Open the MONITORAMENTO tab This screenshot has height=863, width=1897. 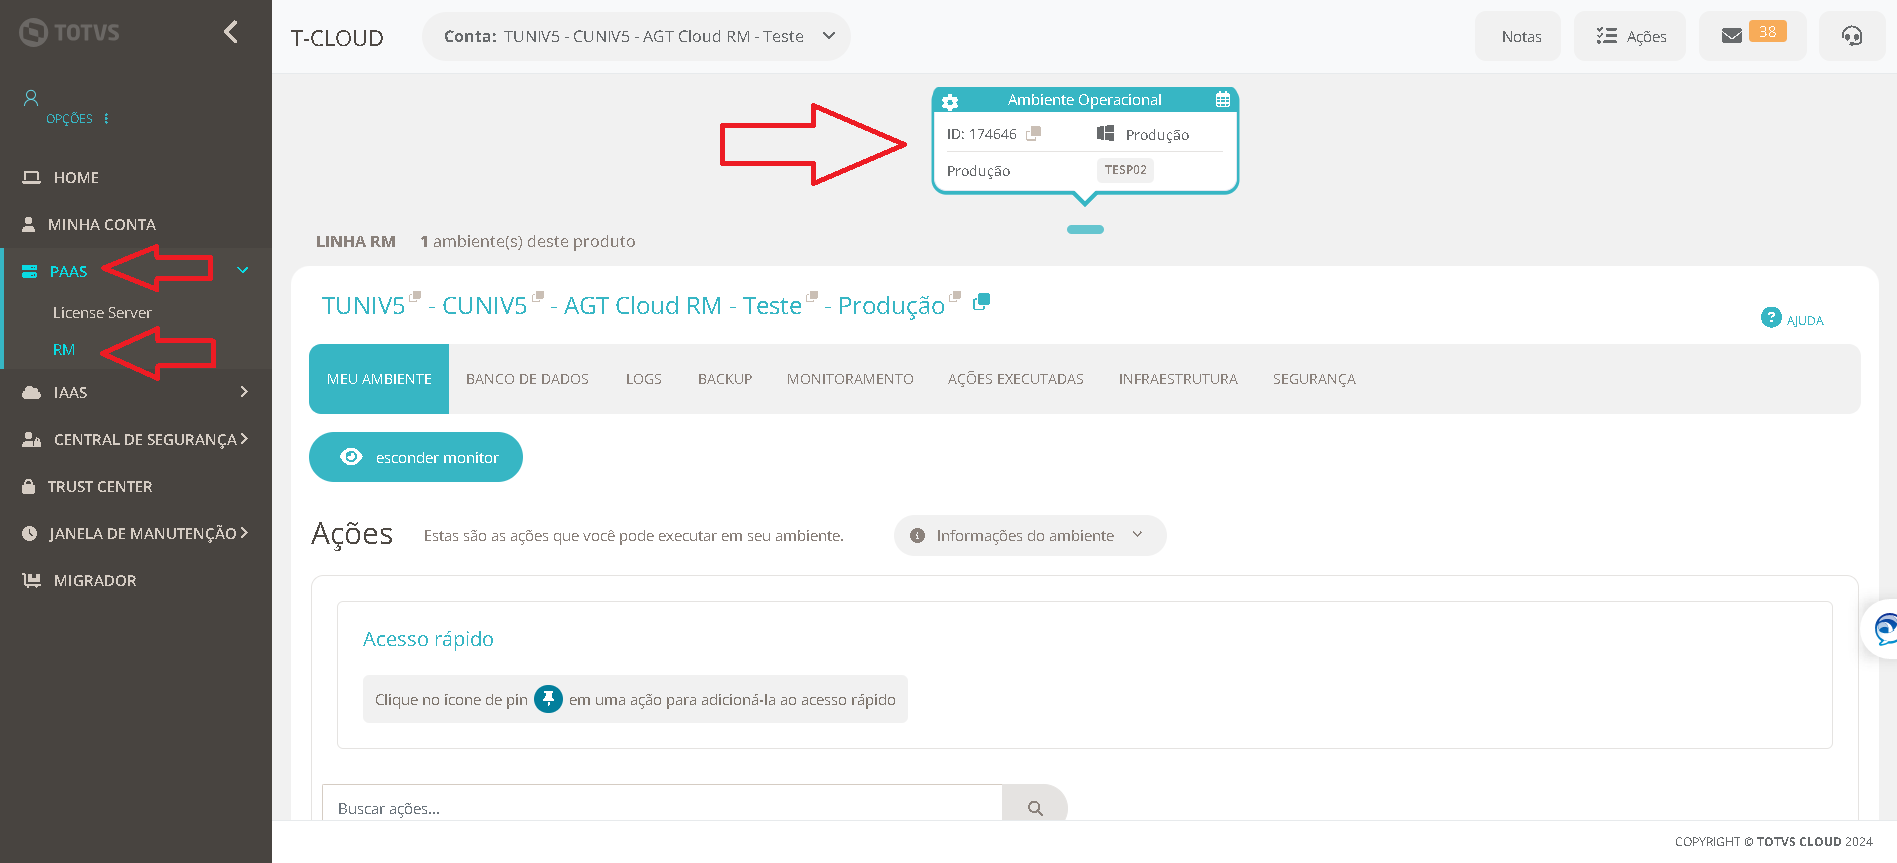[850, 379]
